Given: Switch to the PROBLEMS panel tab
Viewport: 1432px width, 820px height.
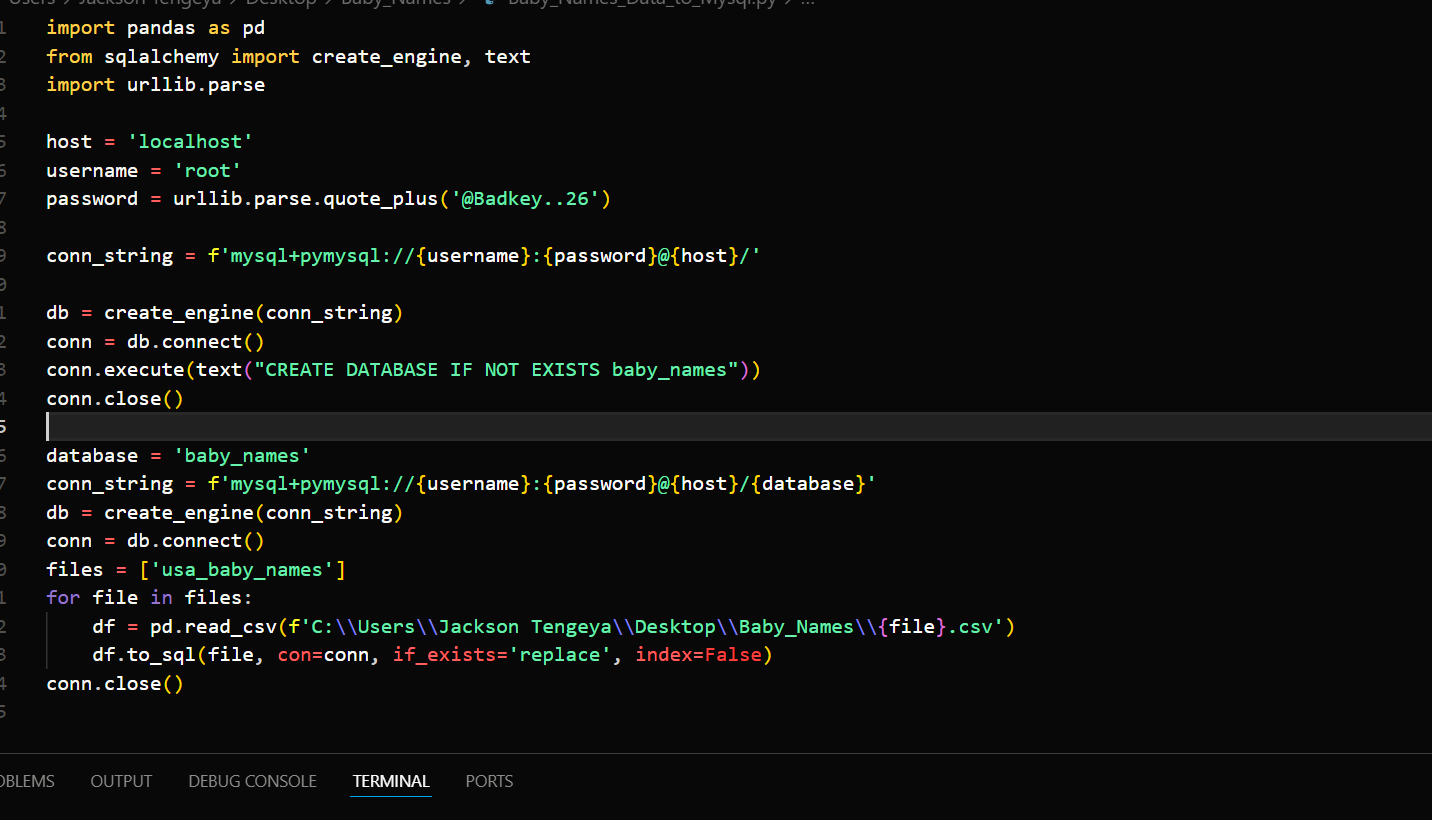Looking at the screenshot, I should (27, 781).
